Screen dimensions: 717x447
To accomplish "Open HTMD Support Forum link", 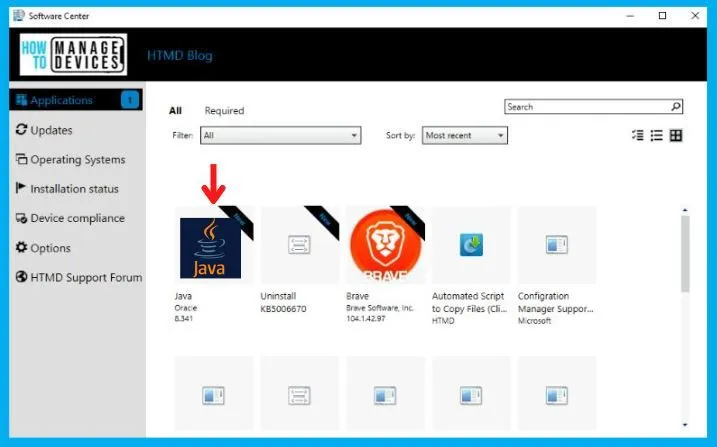I will point(79,277).
